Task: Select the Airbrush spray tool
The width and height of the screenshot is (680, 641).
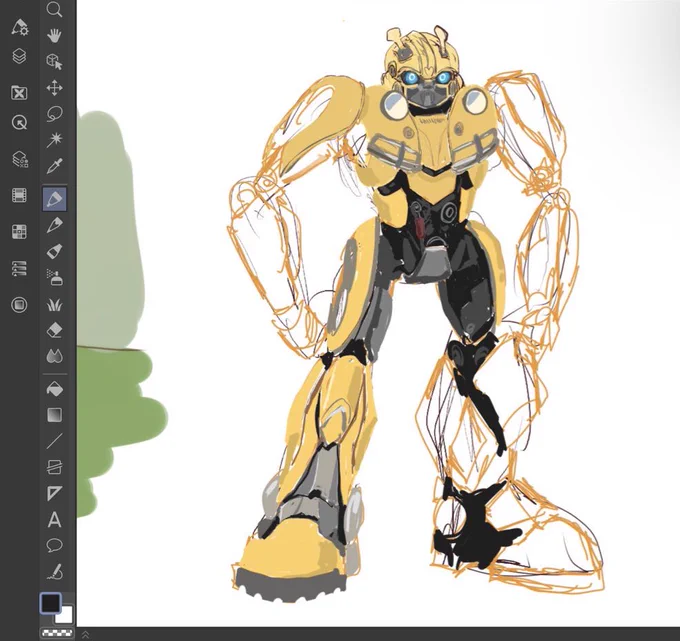Action: (54, 278)
